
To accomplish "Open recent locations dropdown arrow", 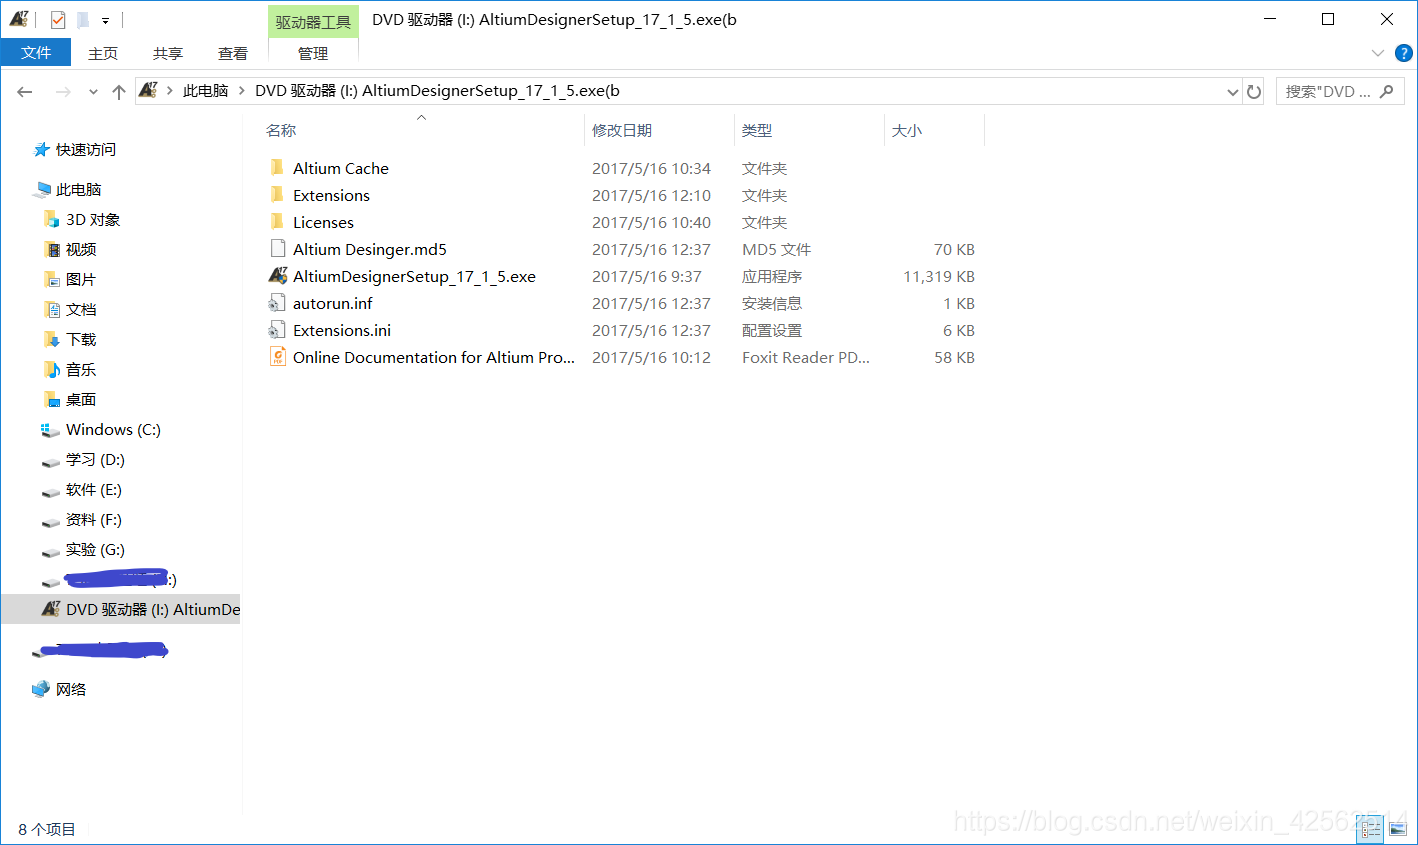I will pos(93,91).
